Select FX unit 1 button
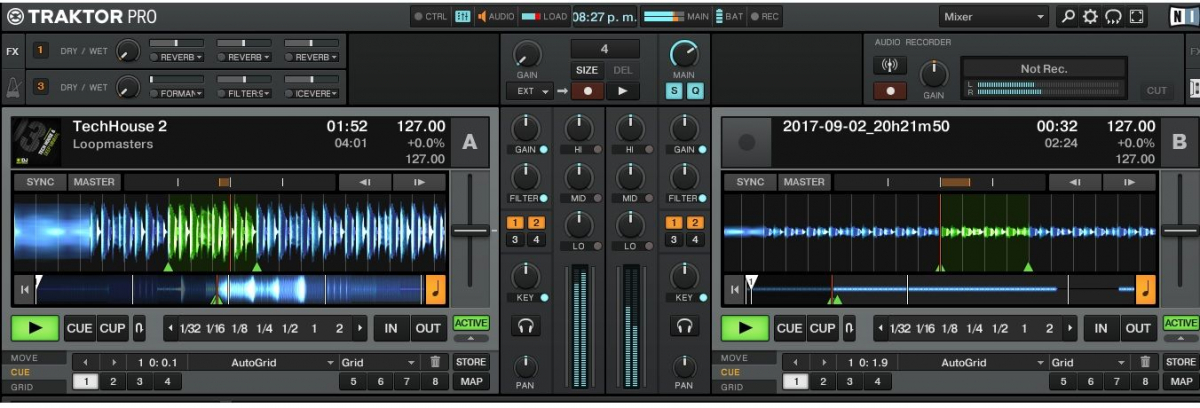 (x=41, y=50)
